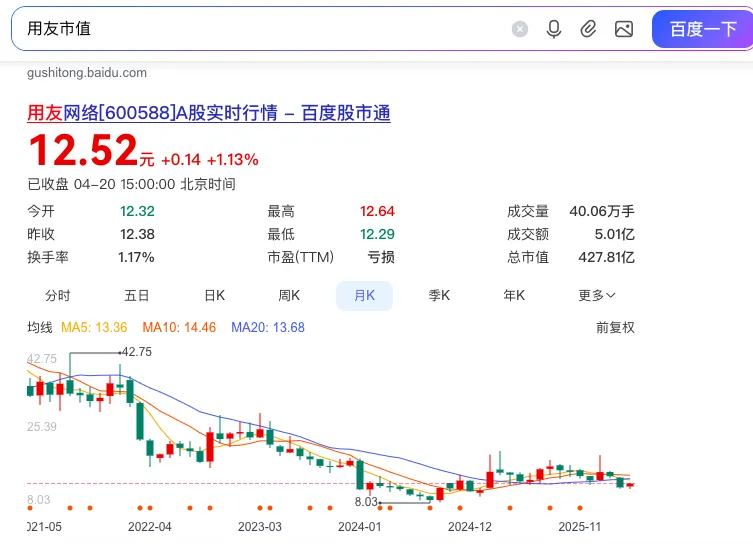Switch to the 季K chart tab
This screenshot has width=753, height=544.
click(439, 295)
